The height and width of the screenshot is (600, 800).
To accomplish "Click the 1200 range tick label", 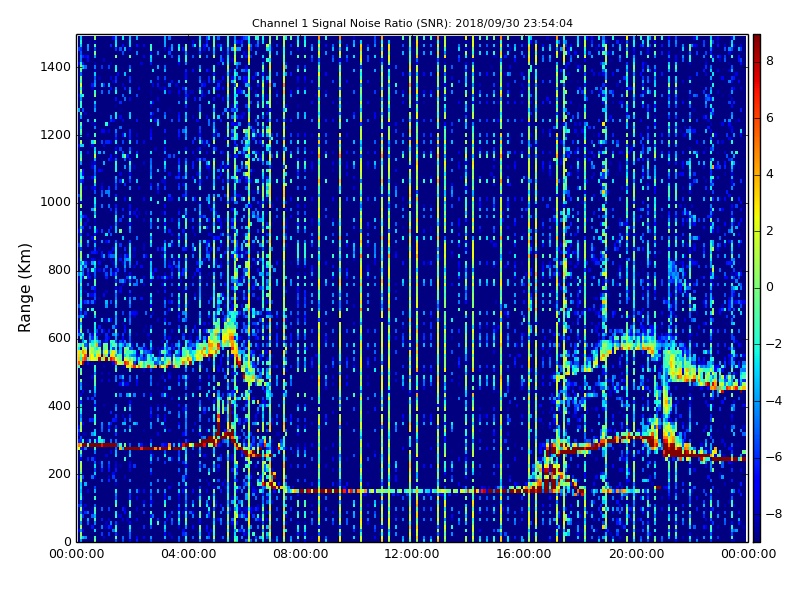I will (56, 135).
